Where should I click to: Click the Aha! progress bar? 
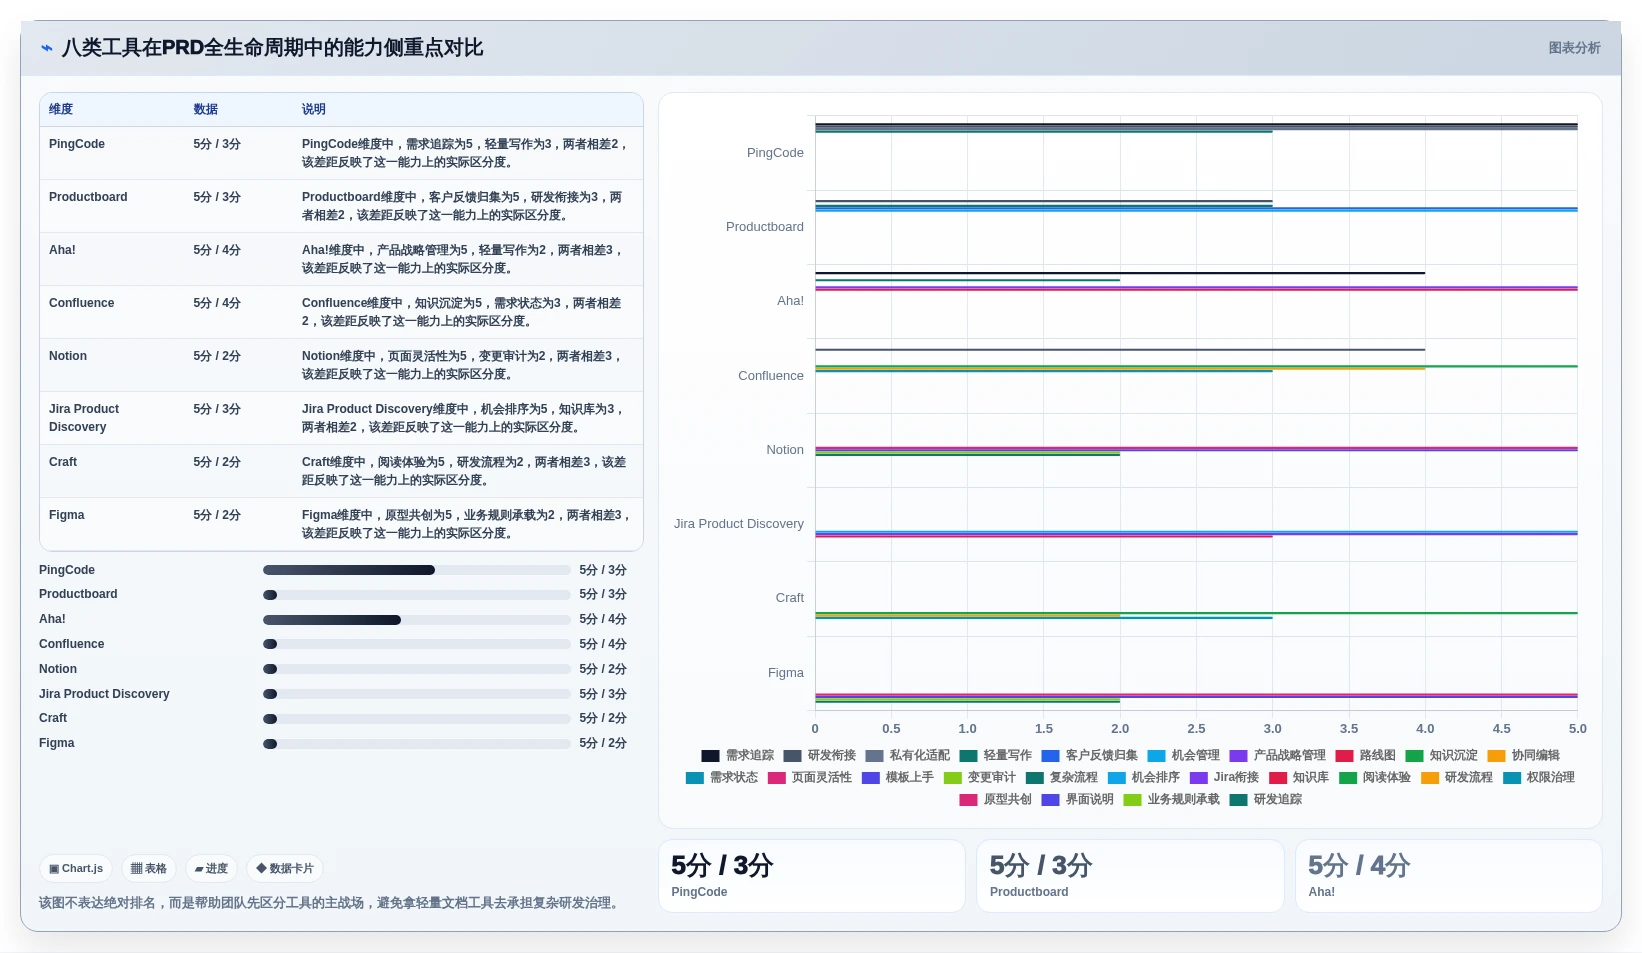click(x=417, y=620)
